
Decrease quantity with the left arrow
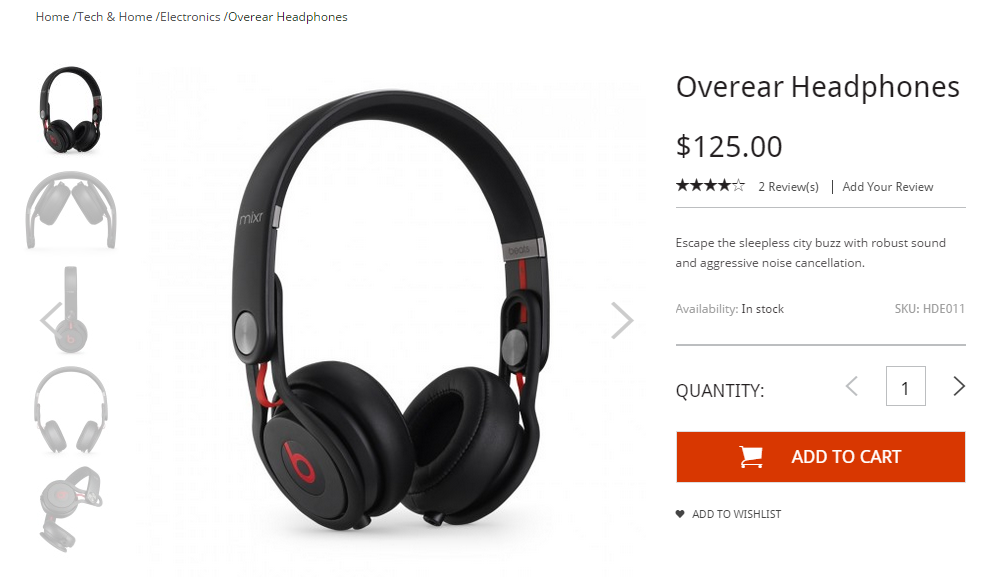pos(852,386)
